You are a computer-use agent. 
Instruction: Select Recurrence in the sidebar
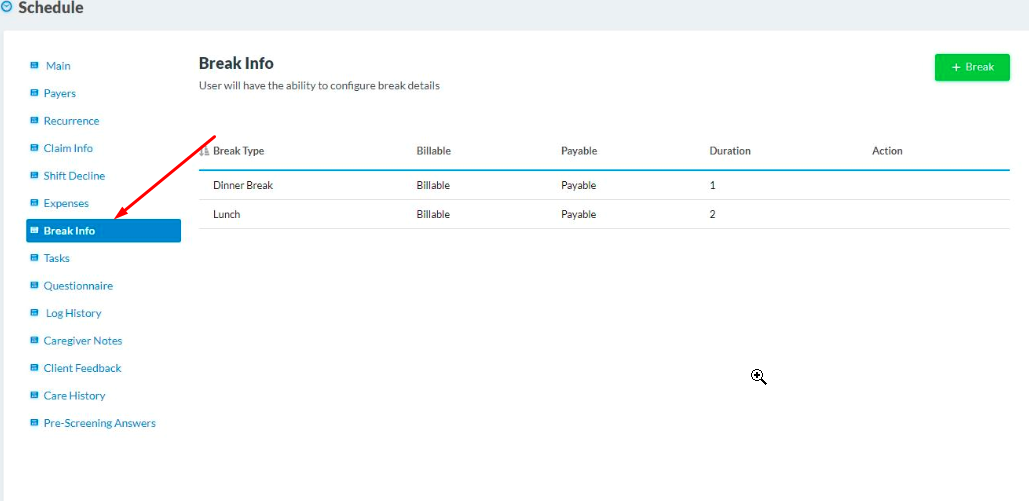point(71,121)
